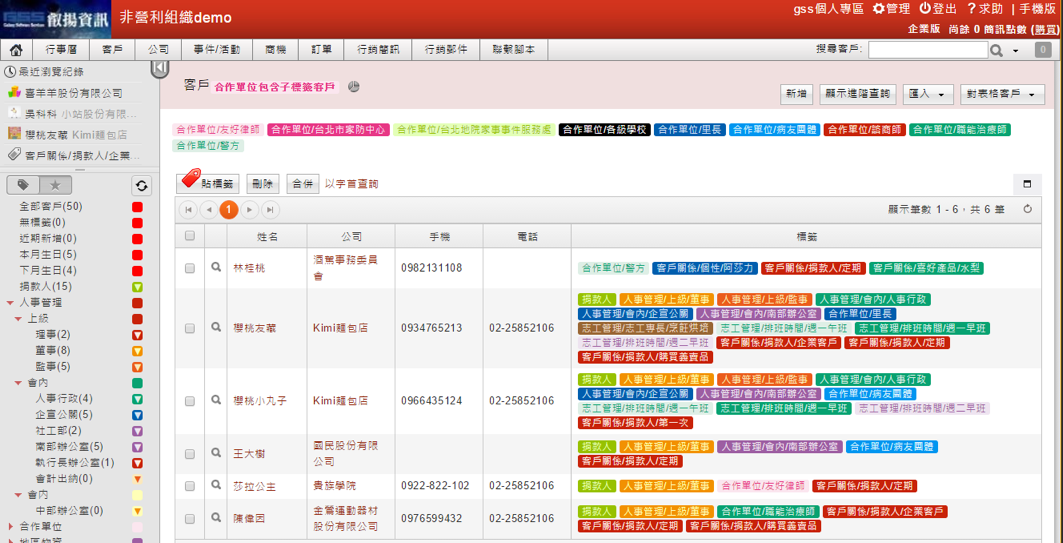Reload the customer table results
The height and width of the screenshot is (543, 1063).
click(x=1027, y=209)
